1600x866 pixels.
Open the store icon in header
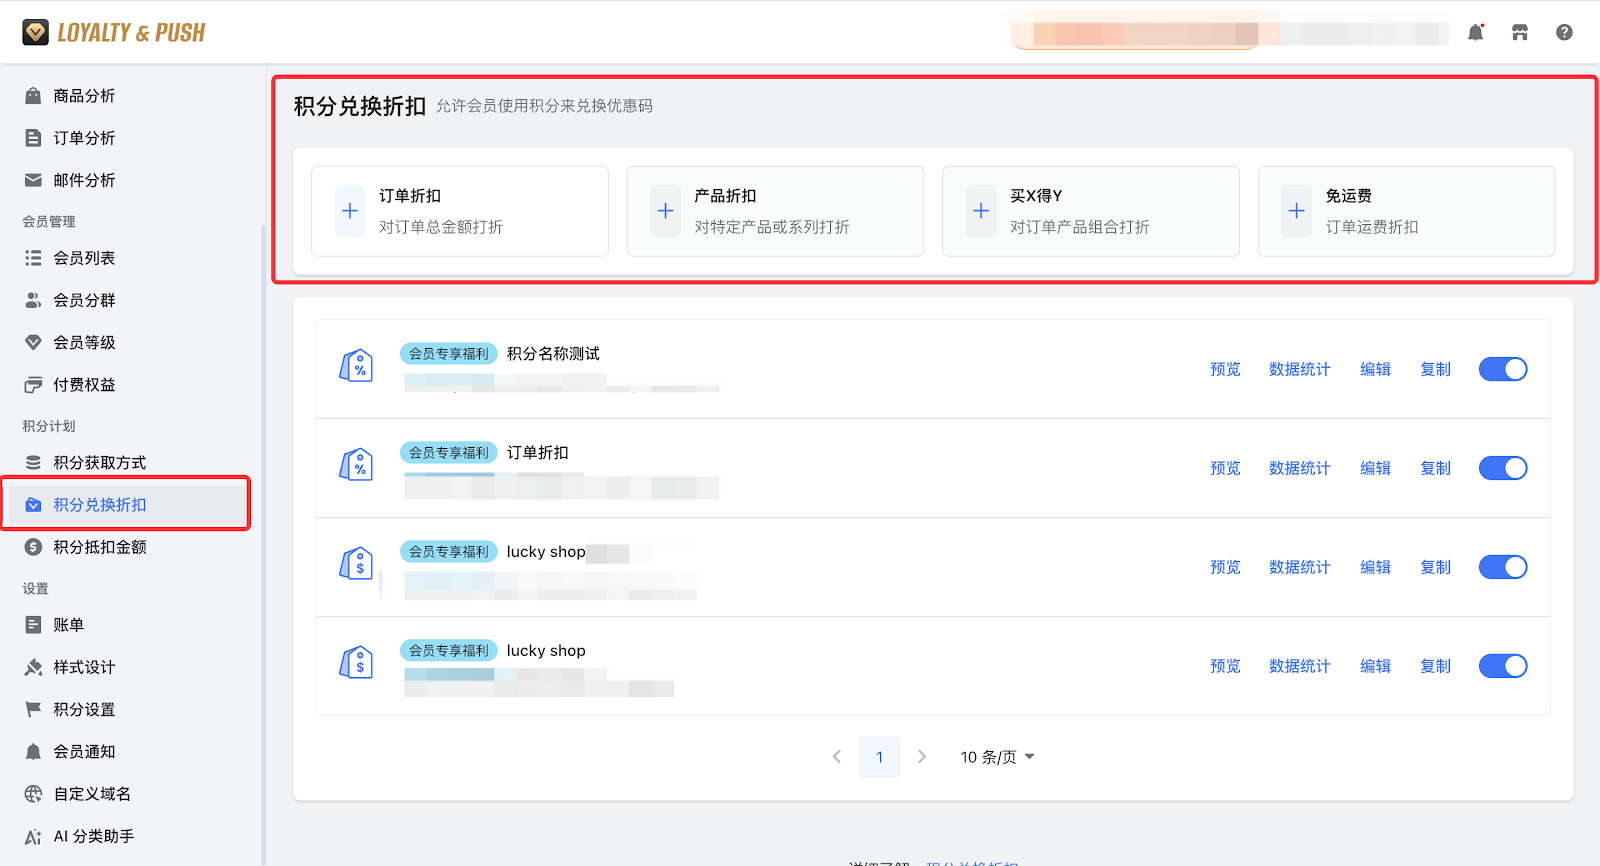pyautogui.click(x=1520, y=33)
